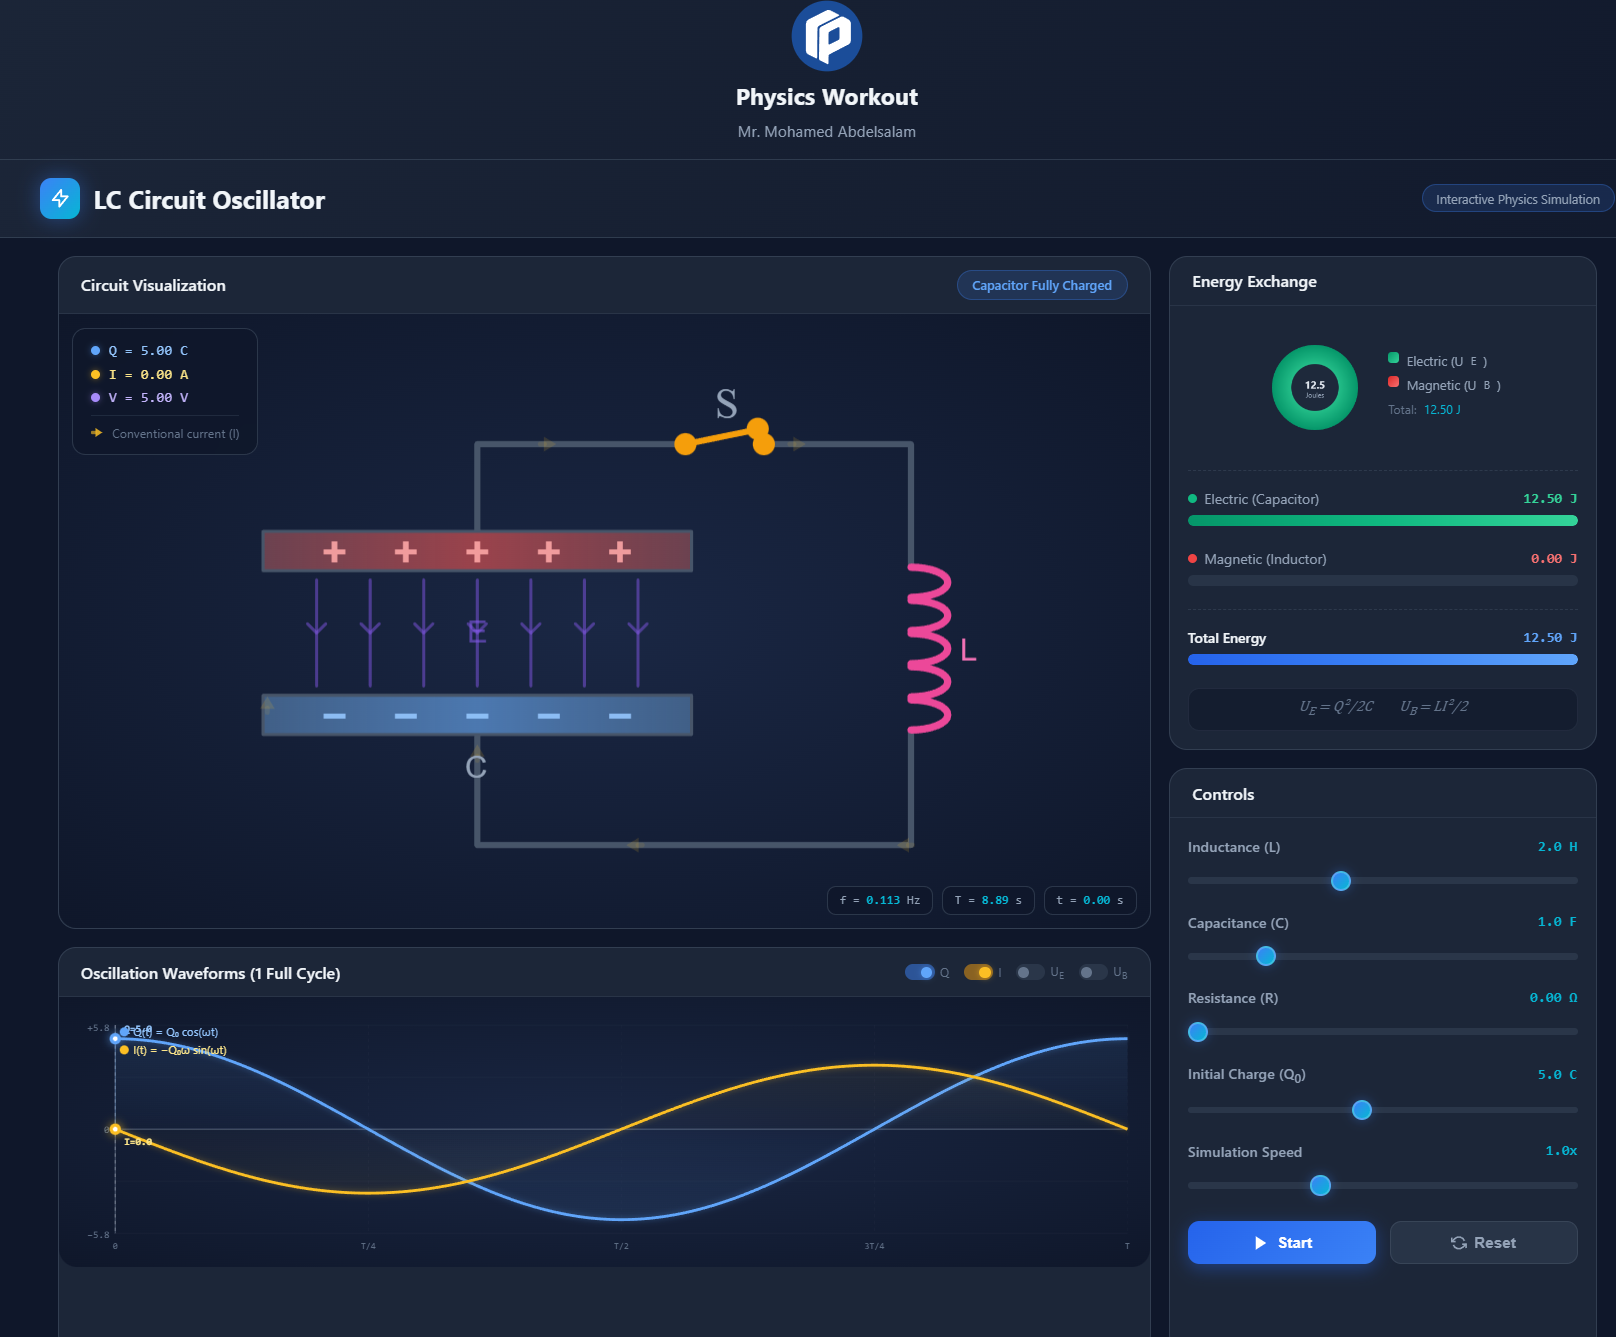The height and width of the screenshot is (1337, 1616).
Task: Click the Simulation Speed value 1.0x
Action: coord(1561,1151)
